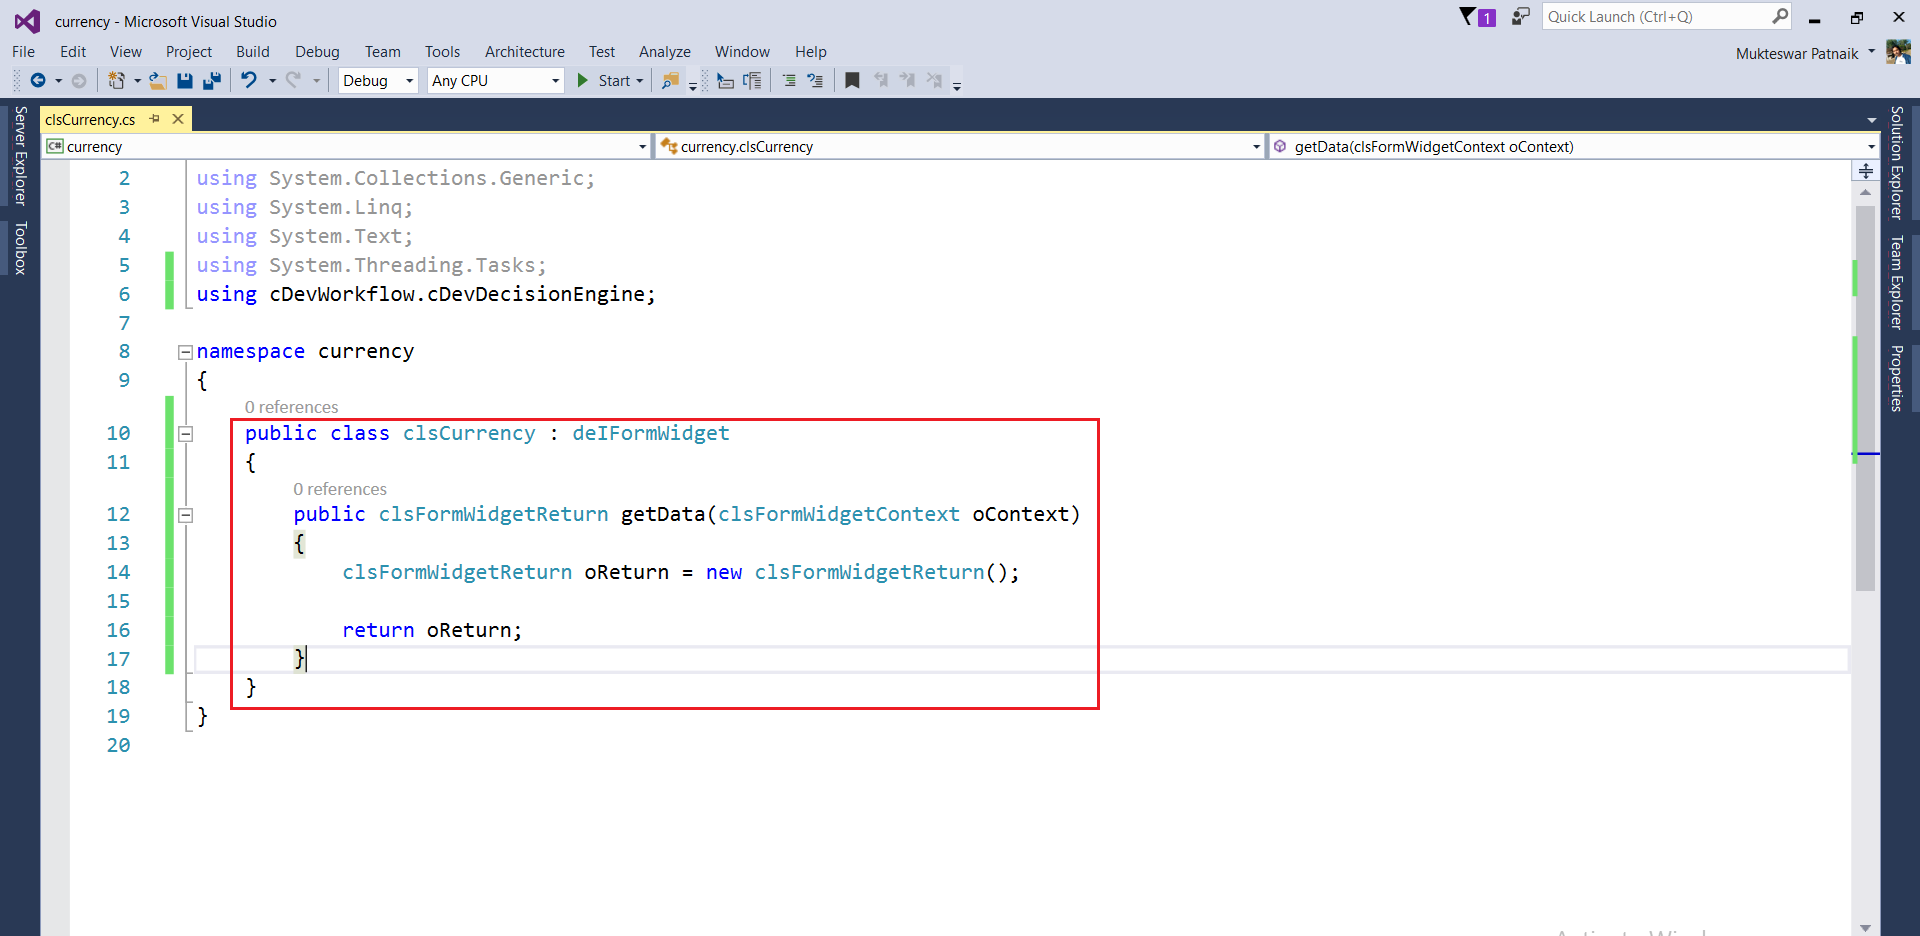Image resolution: width=1920 pixels, height=936 pixels.
Task: Open the Team Explorer side tab
Action: point(1897,282)
